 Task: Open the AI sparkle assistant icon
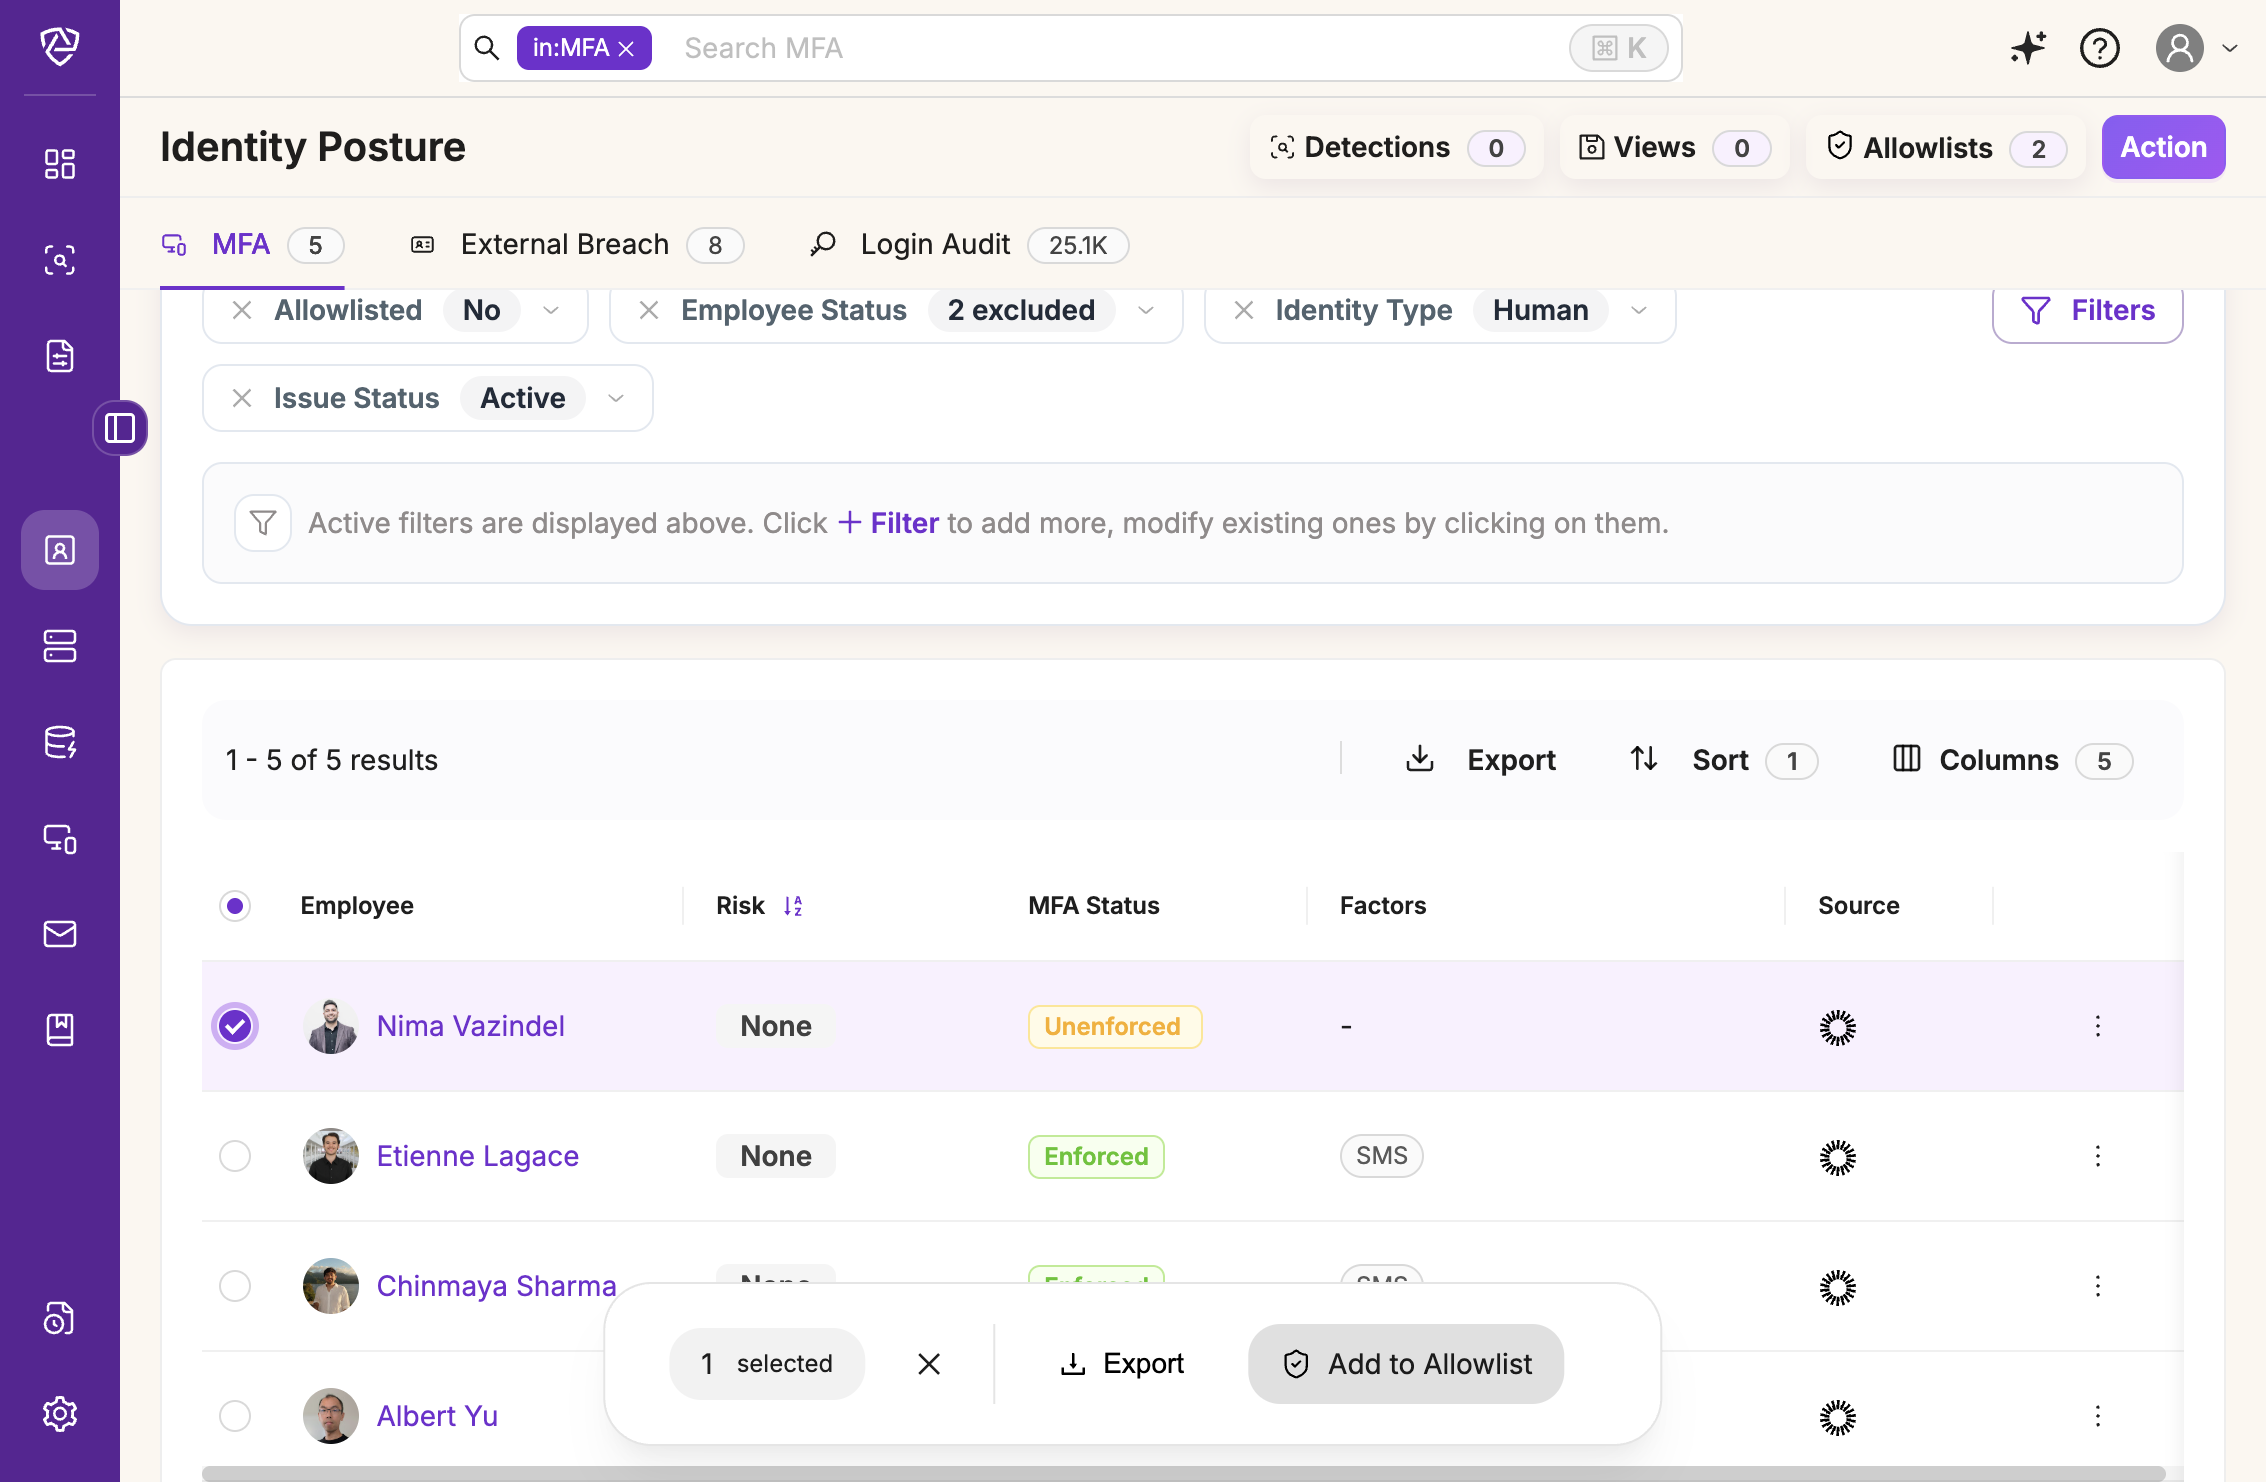pyautogui.click(x=2028, y=48)
